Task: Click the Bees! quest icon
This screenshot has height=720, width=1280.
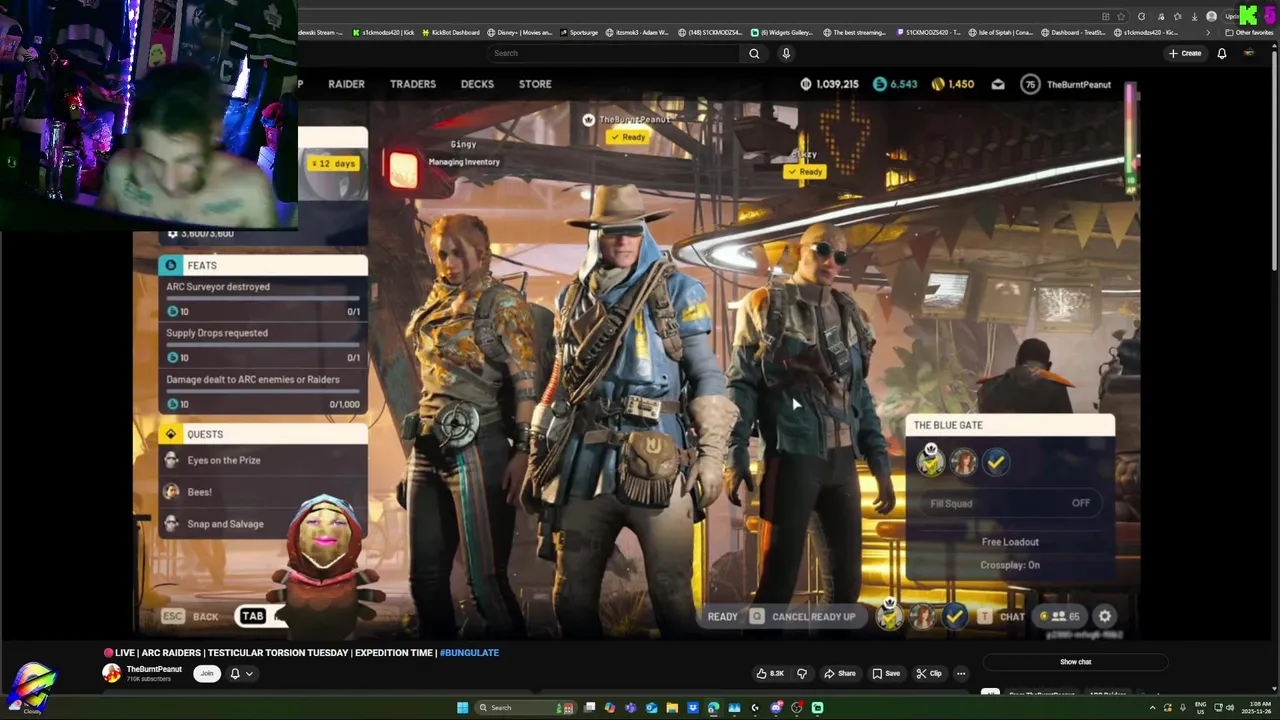Action: click(171, 492)
